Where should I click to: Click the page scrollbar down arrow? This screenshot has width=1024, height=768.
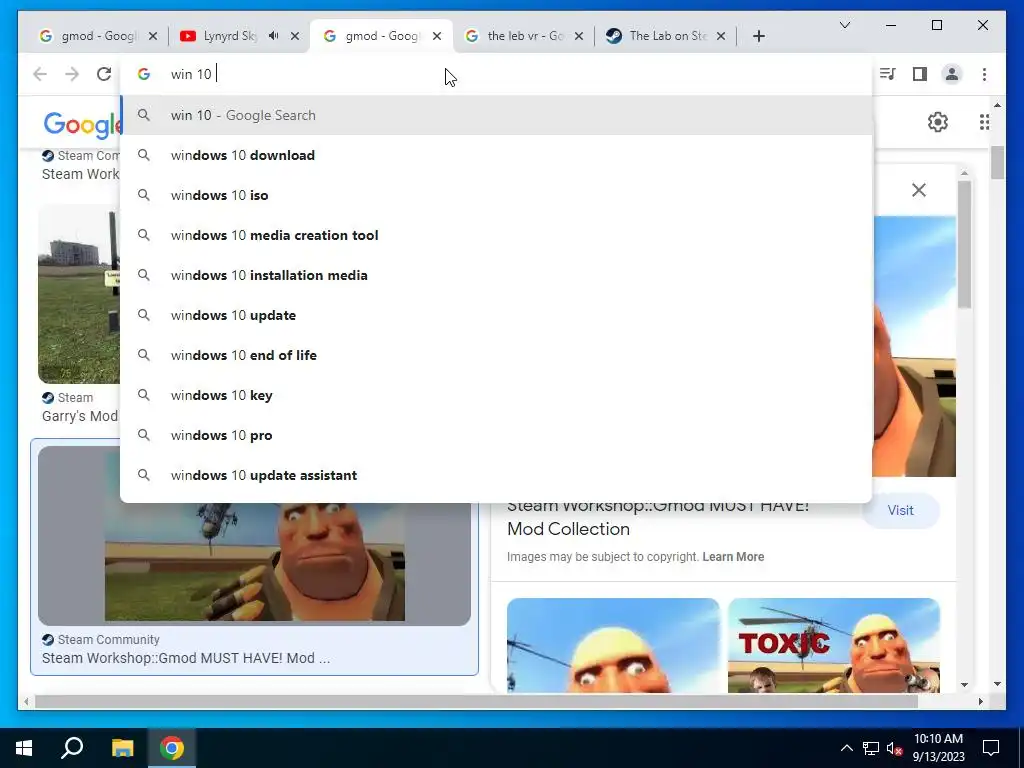pyautogui.click(x=997, y=684)
